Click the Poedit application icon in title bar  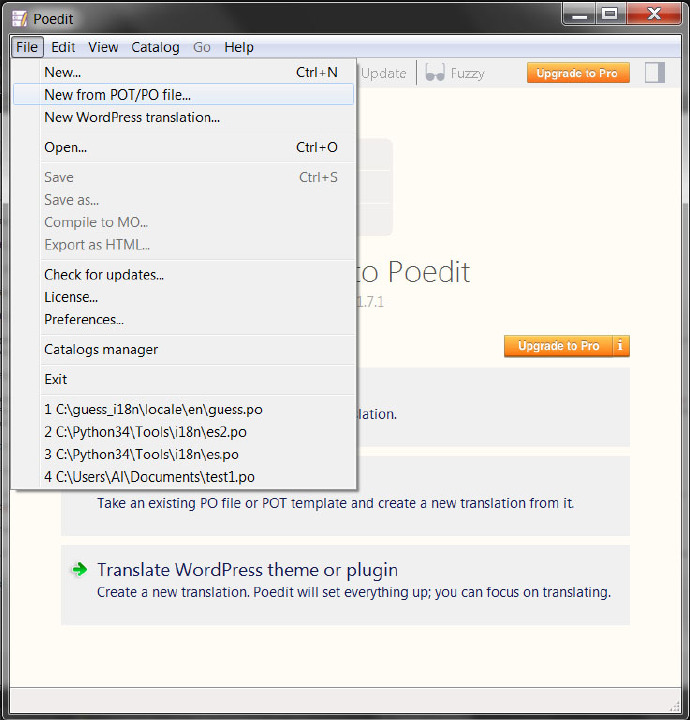(x=19, y=18)
